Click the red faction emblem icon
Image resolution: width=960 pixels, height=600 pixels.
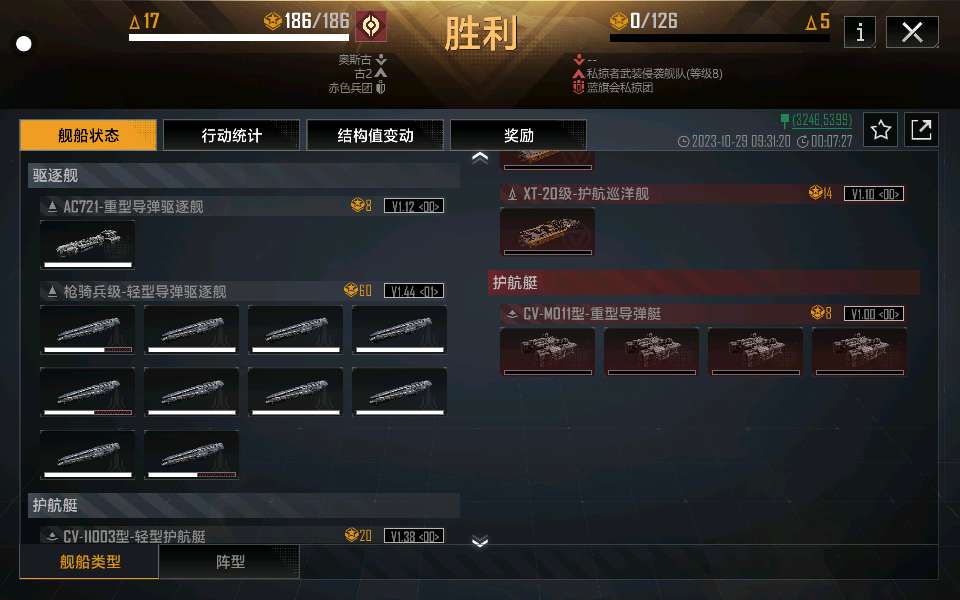click(x=371, y=26)
